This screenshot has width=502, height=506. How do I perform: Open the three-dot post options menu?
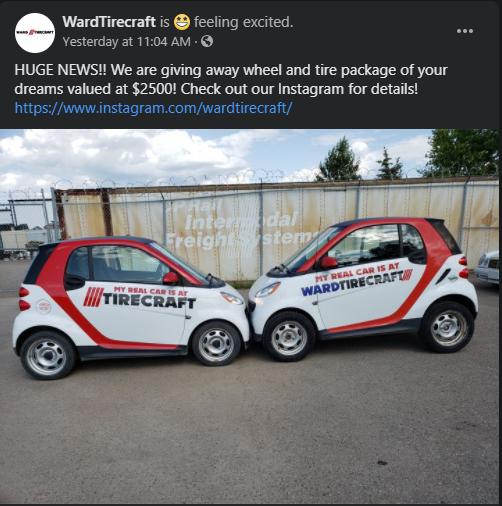pos(465,31)
